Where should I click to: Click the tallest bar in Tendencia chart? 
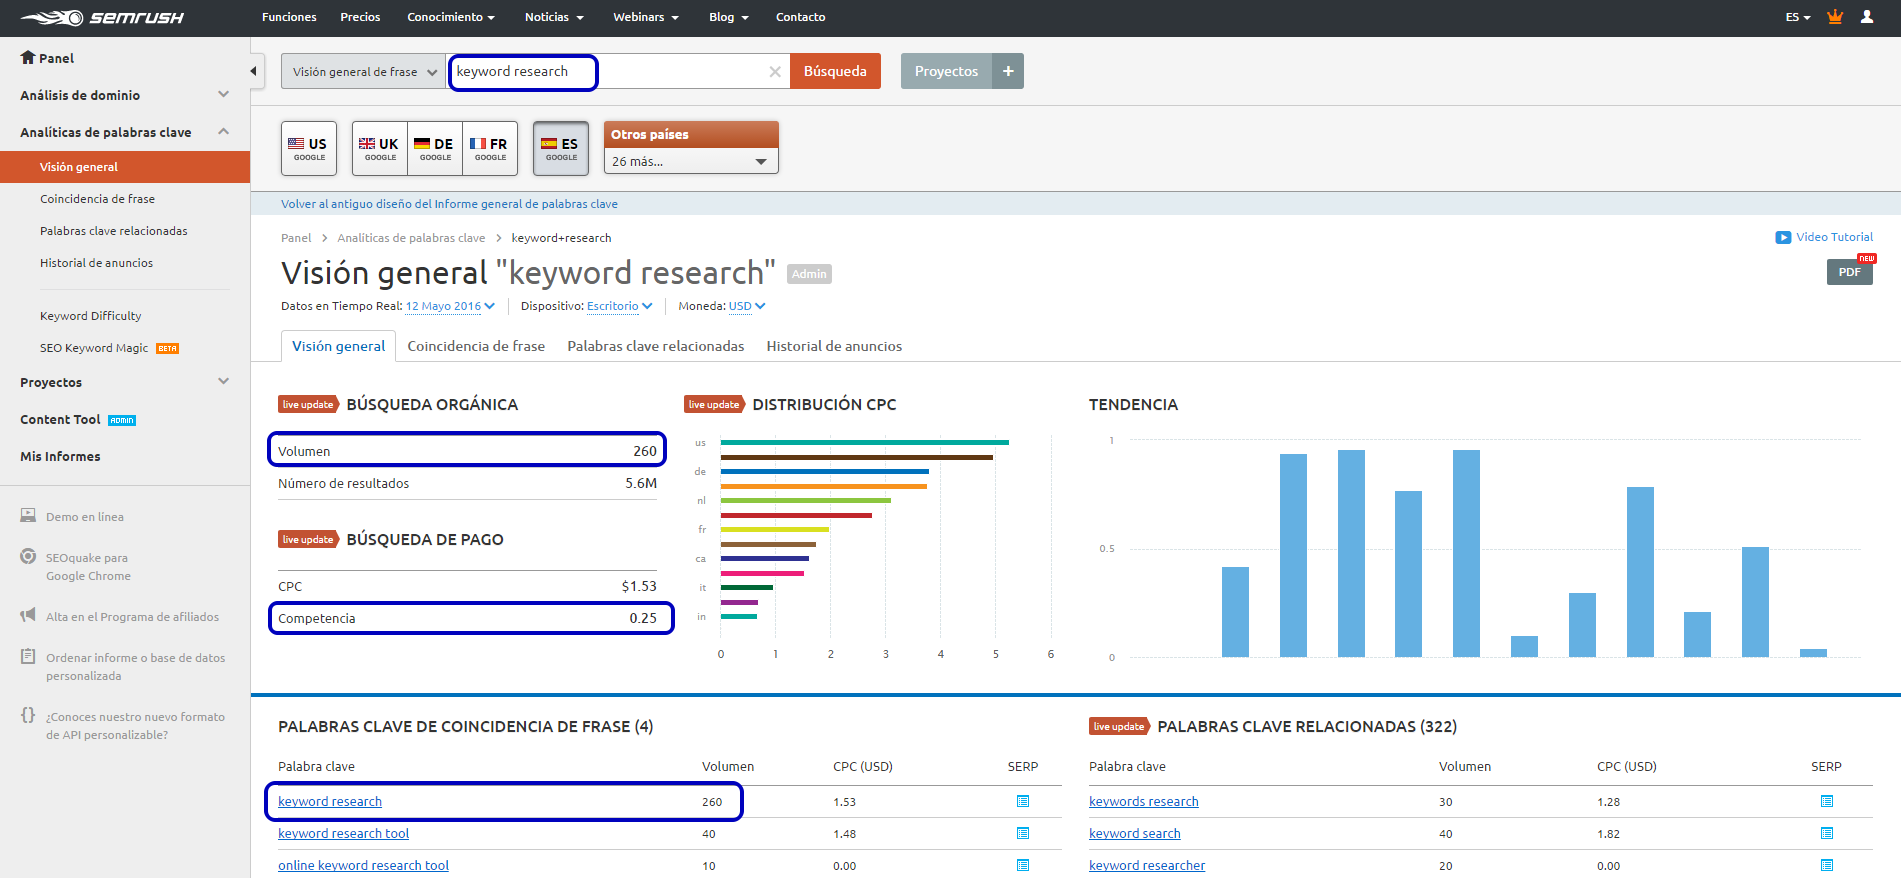click(1351, 553)
